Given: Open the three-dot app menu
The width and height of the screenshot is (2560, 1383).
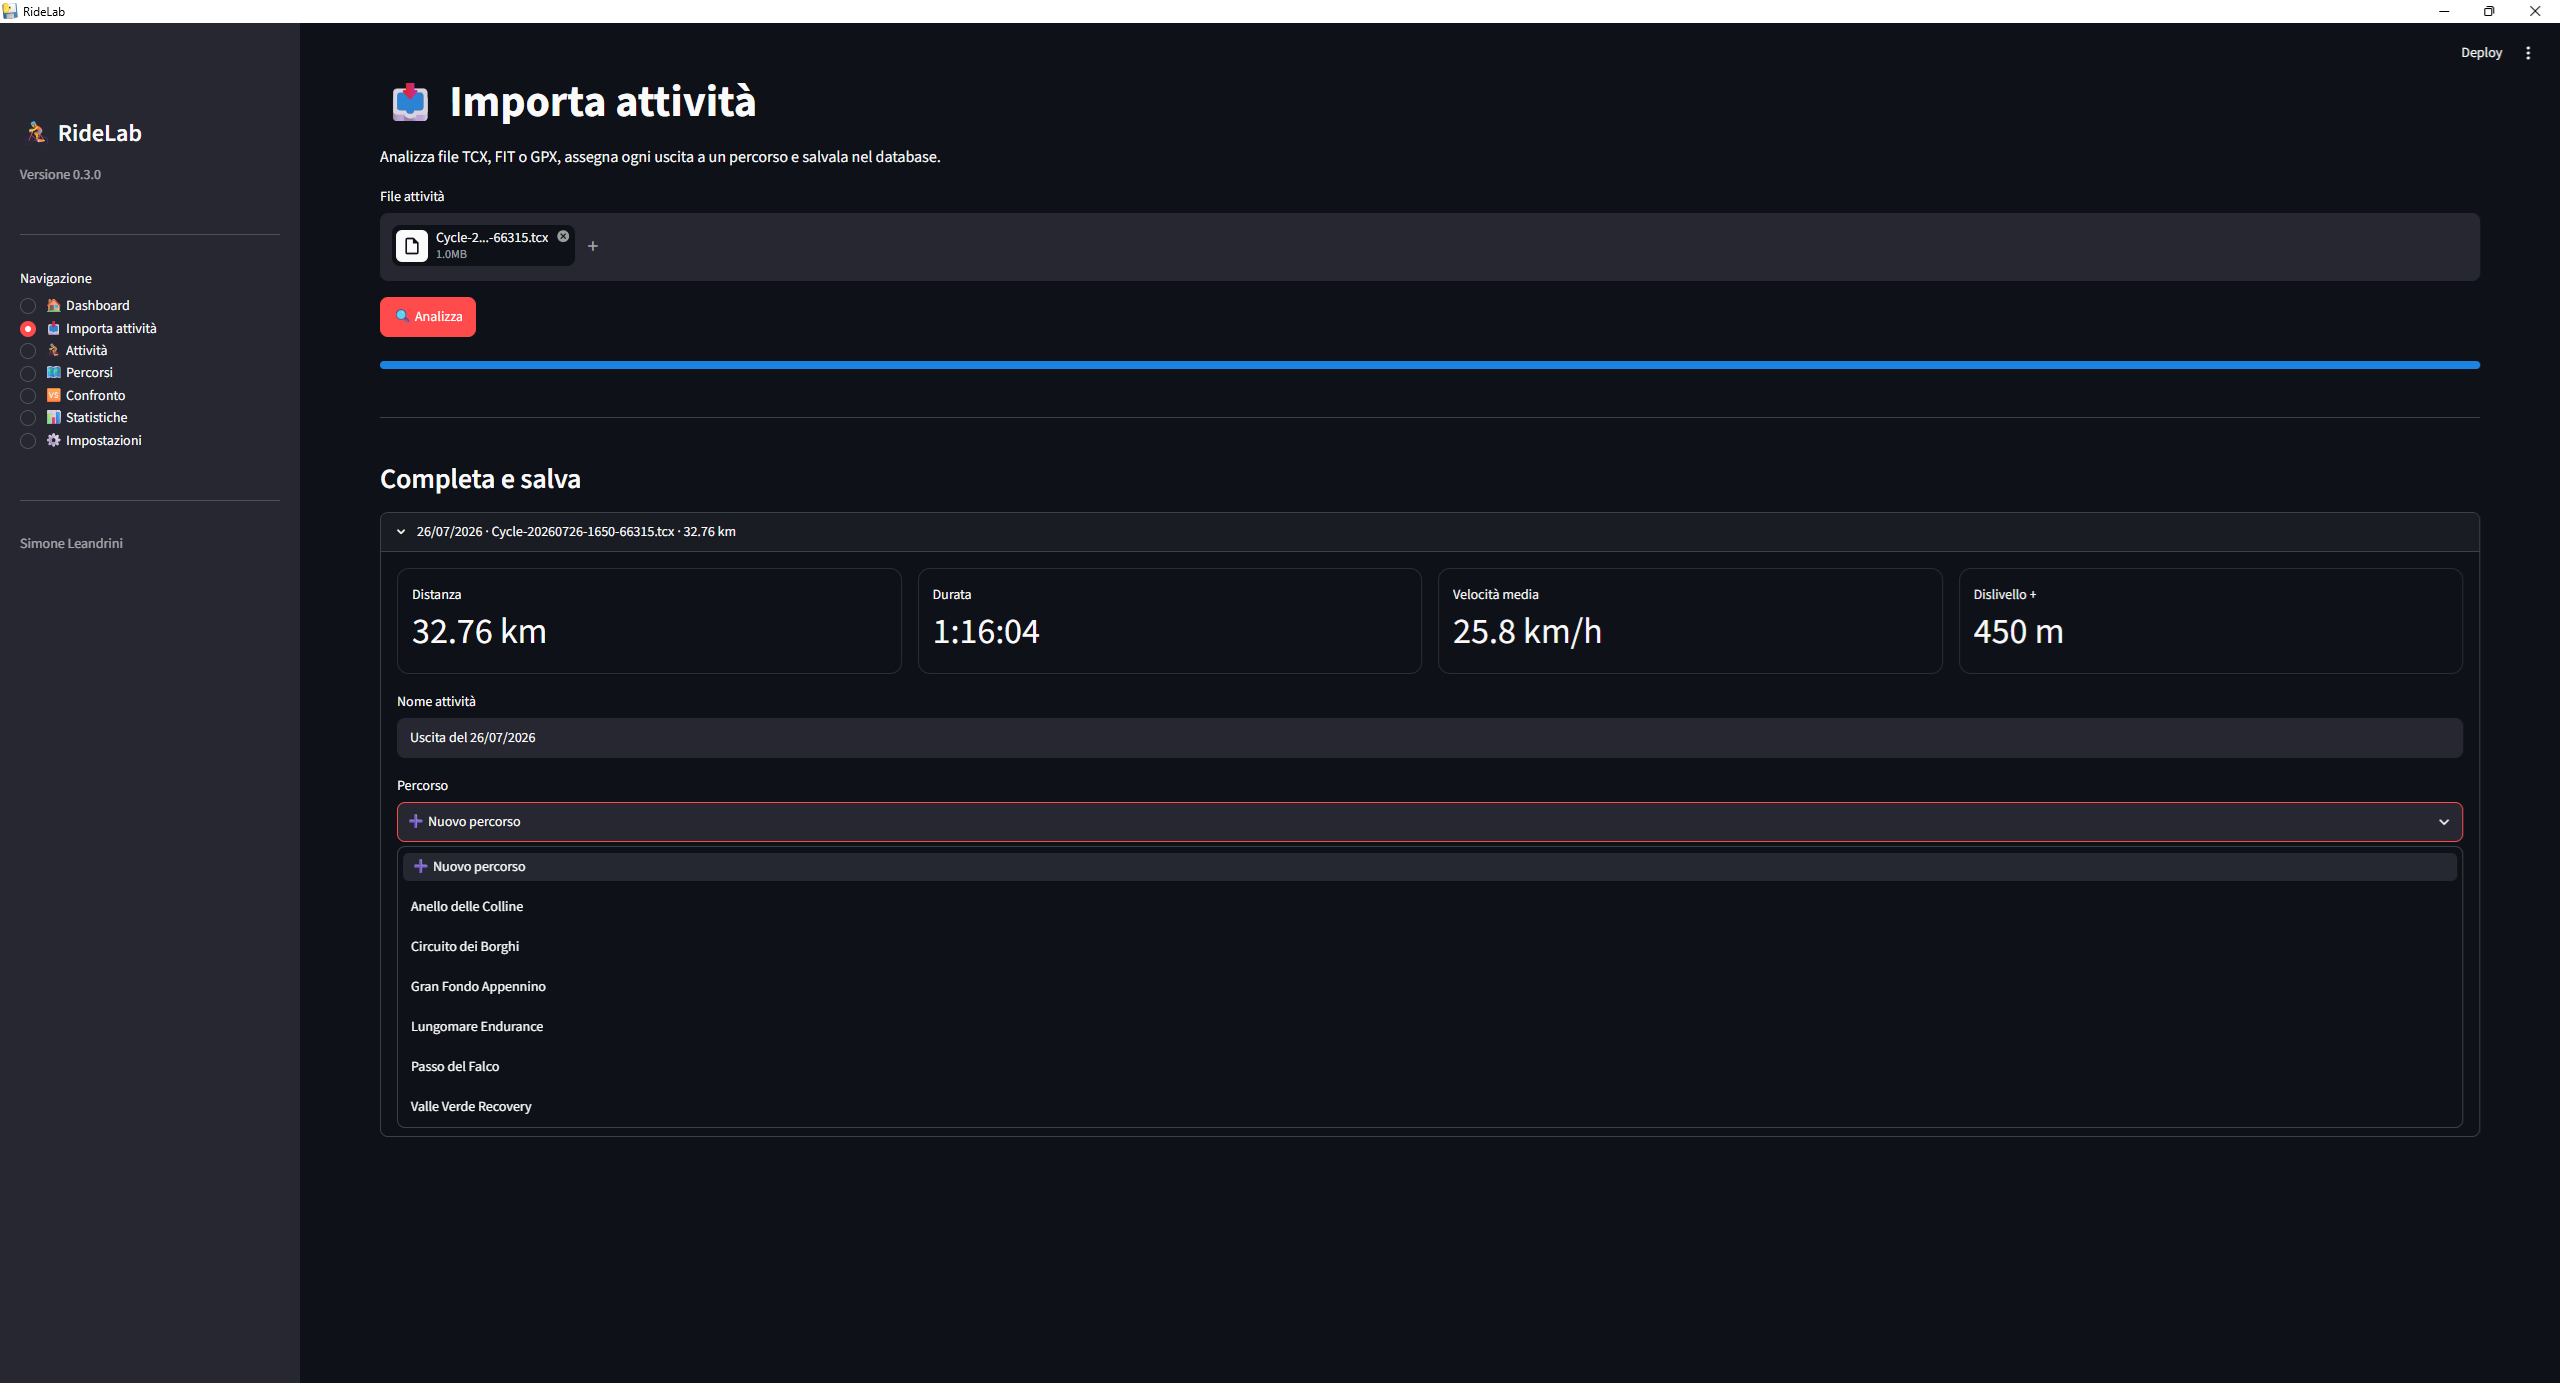Looking at the screenshot, I should 2528,53.
